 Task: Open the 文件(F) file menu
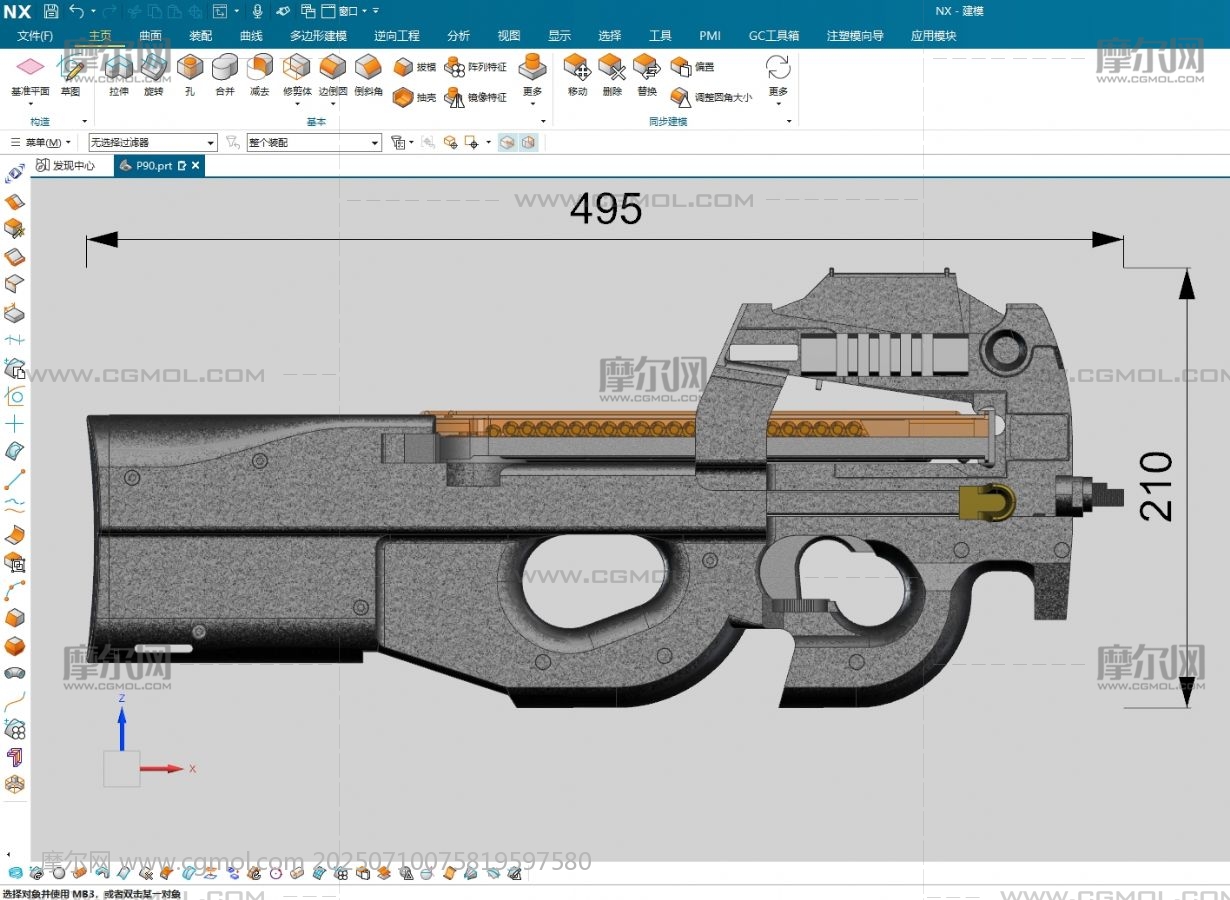tap(35, 36)
